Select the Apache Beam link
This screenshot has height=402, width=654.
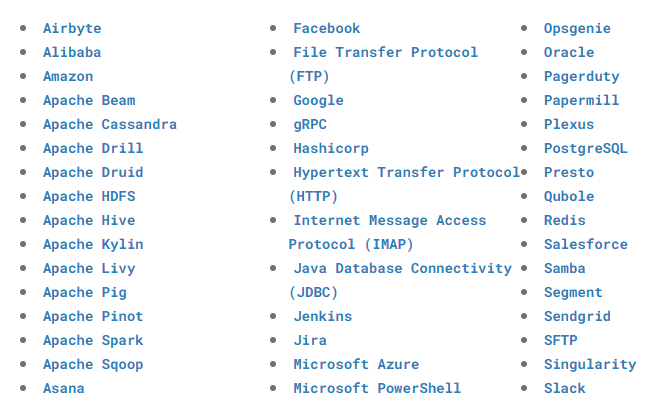click(89, 100)
